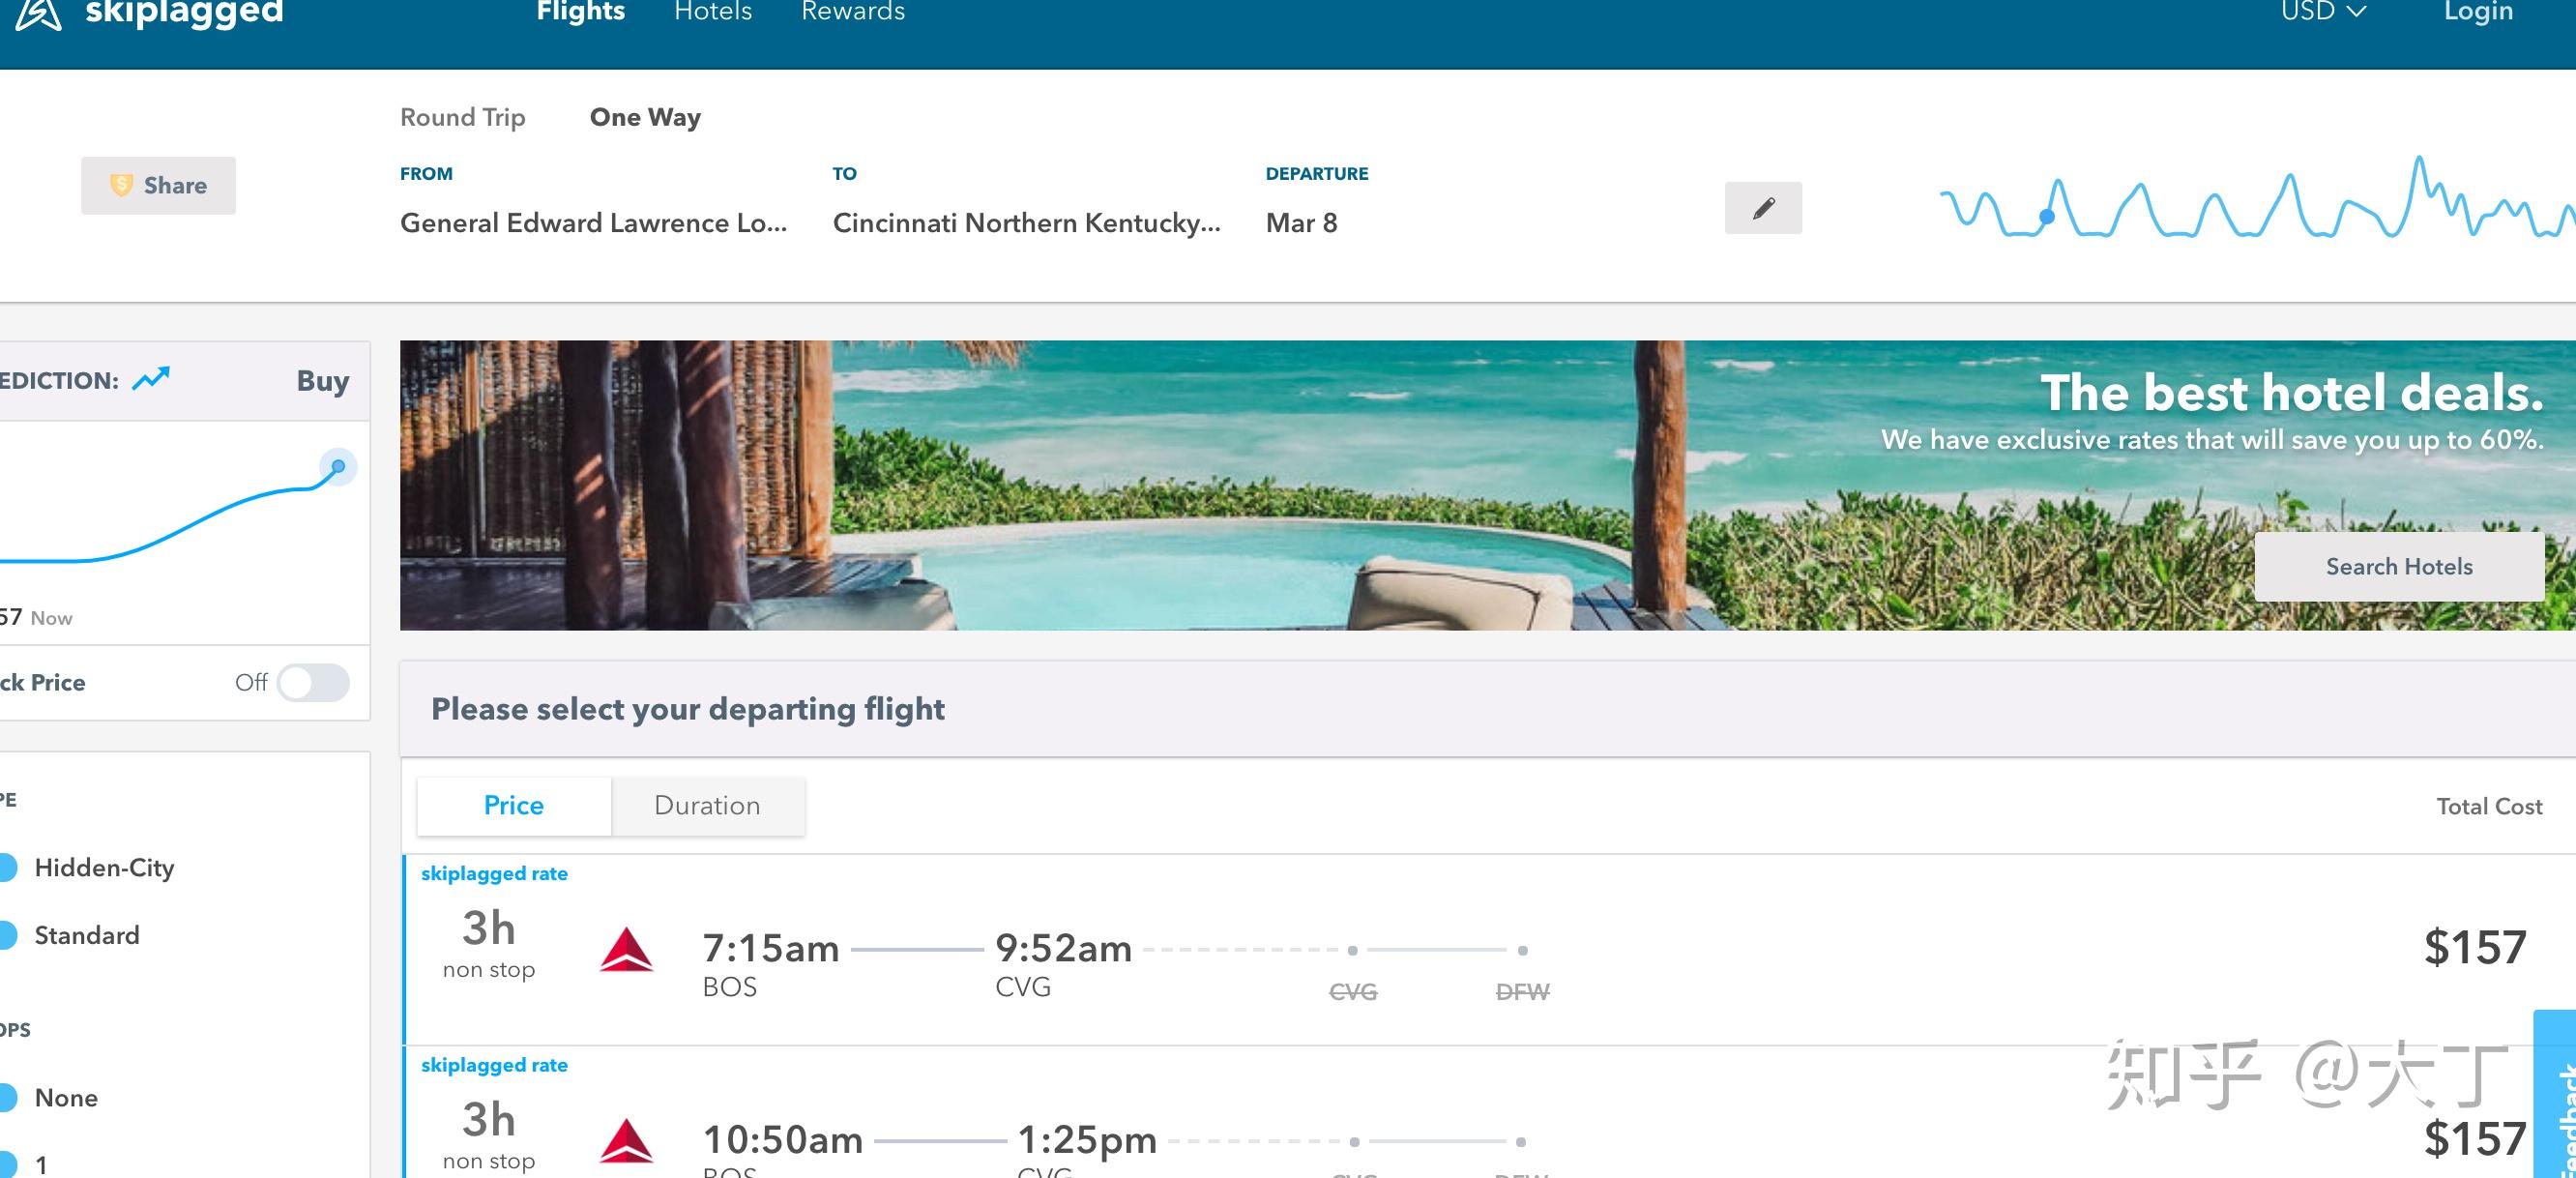This screenshot has height=1178, width=2576.
Task: Sort flights by Price tab
Action: tap(514, 806)
